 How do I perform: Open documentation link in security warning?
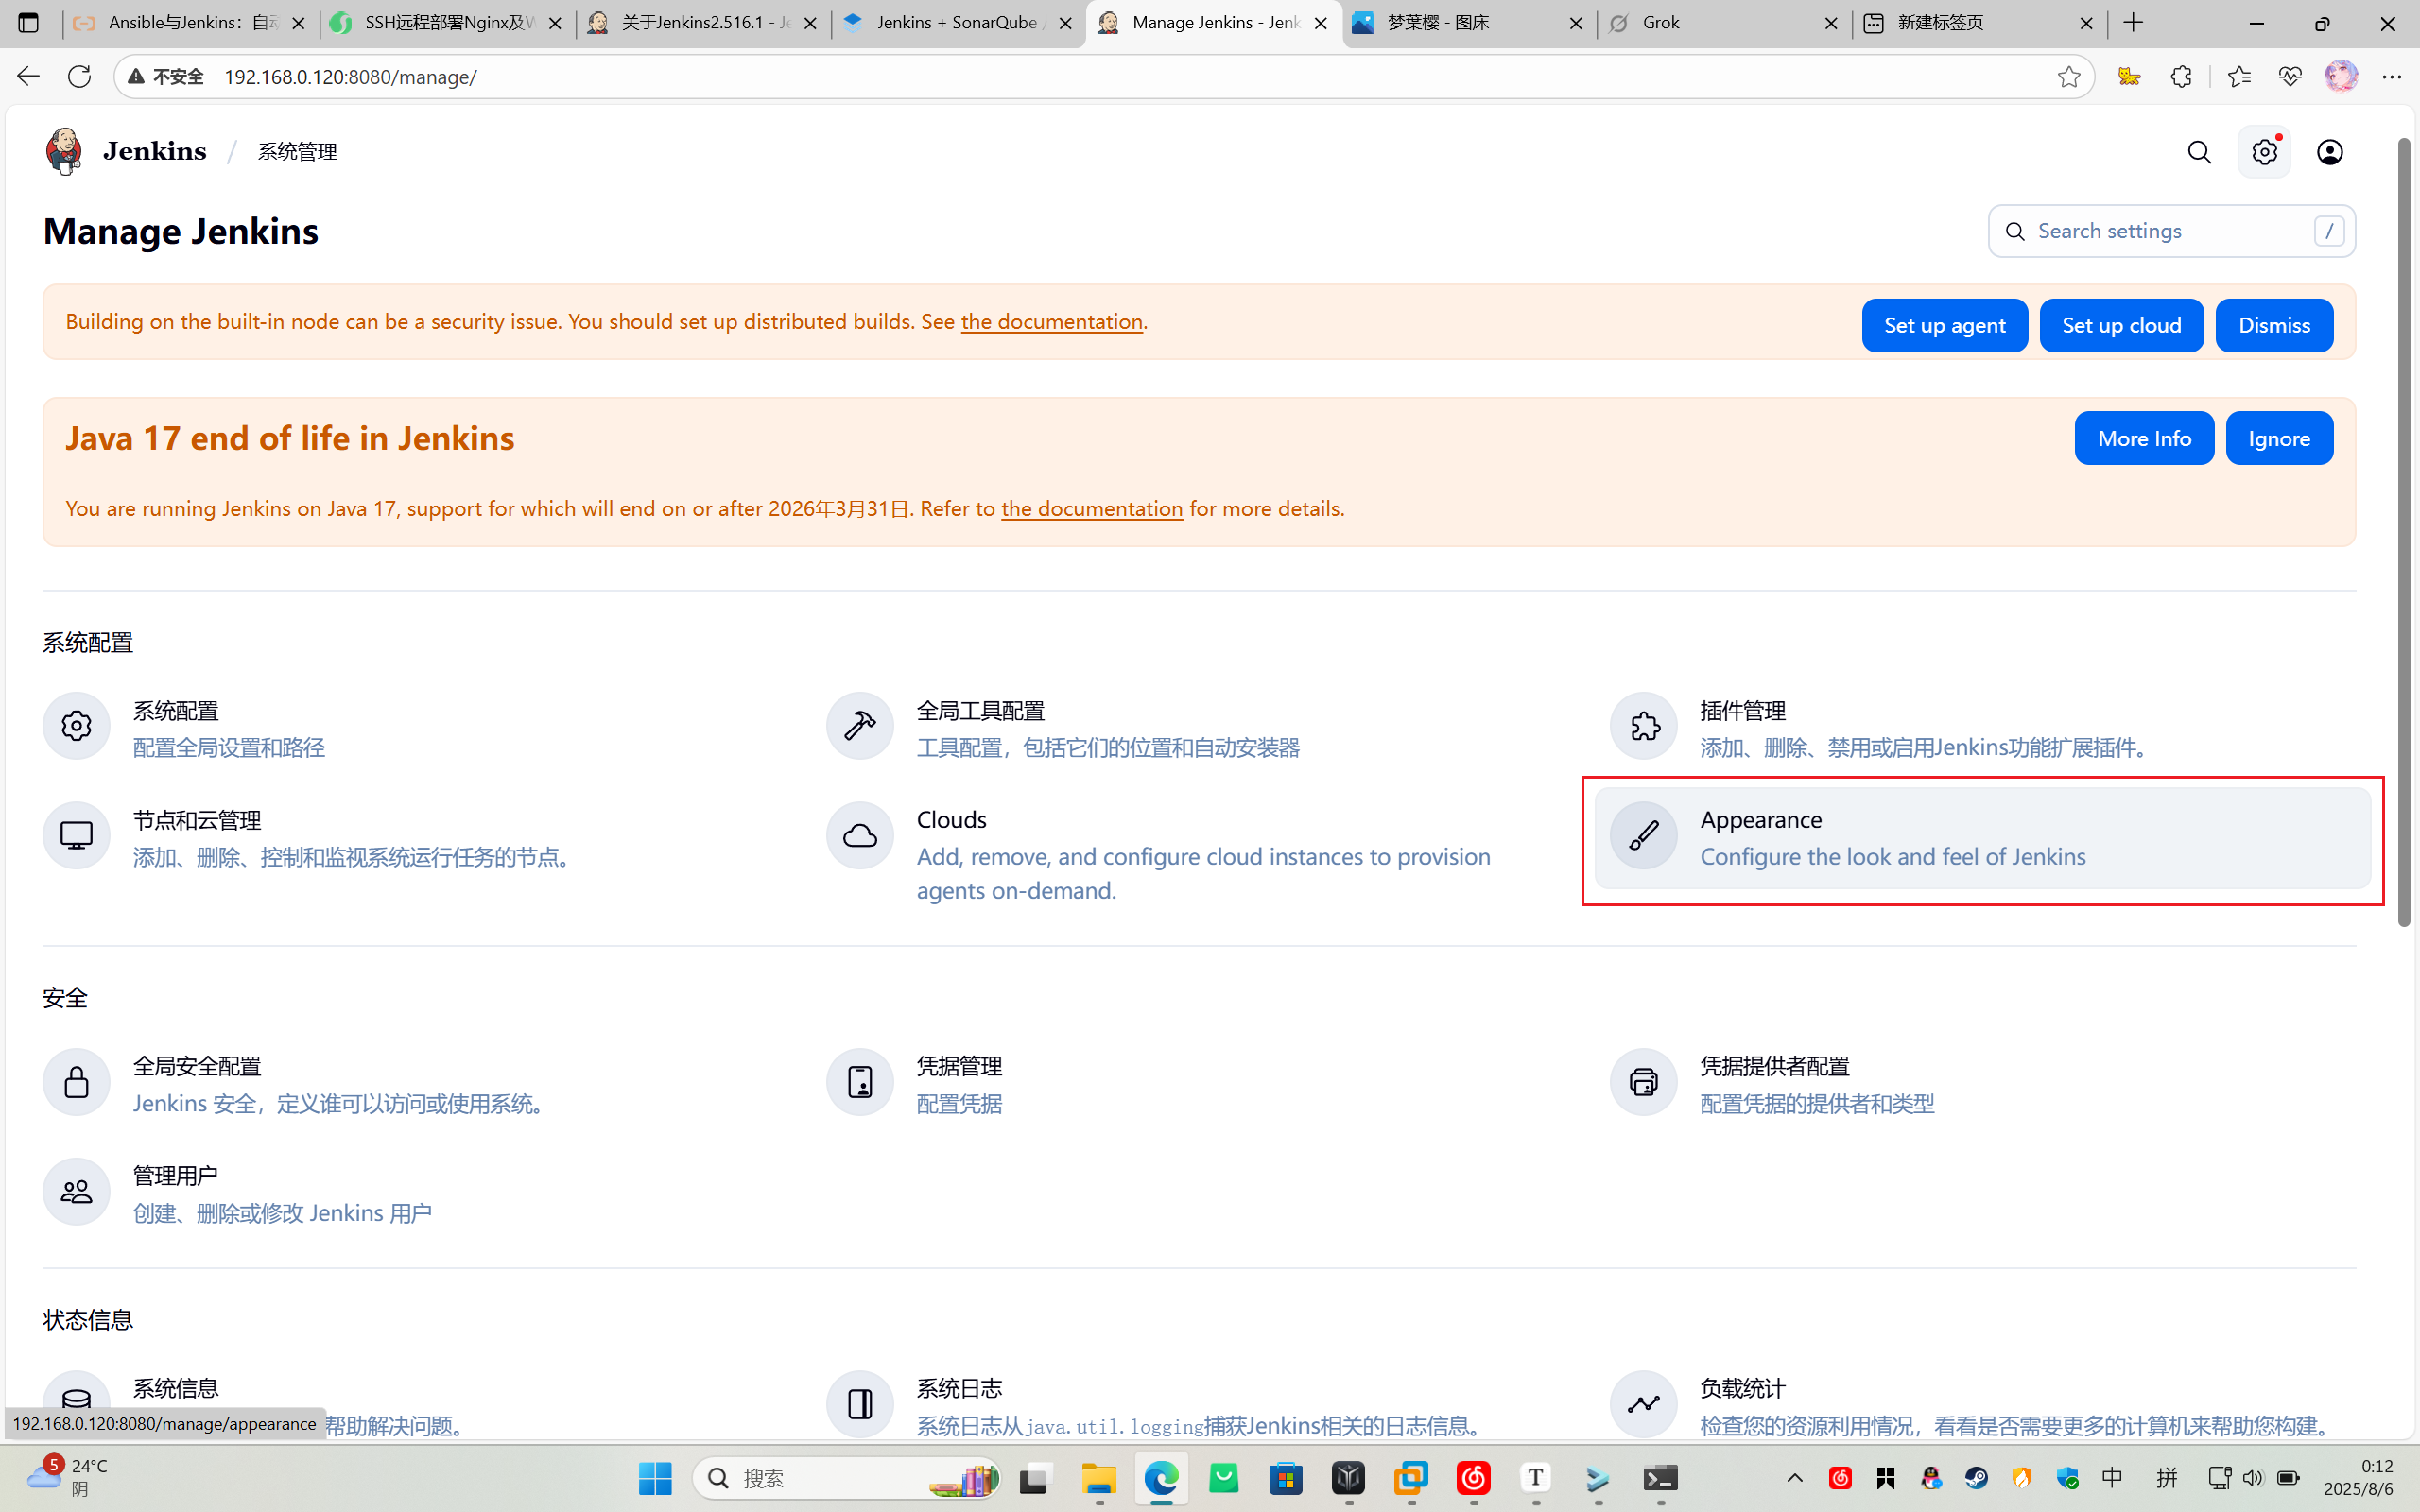pos(1051,322)
